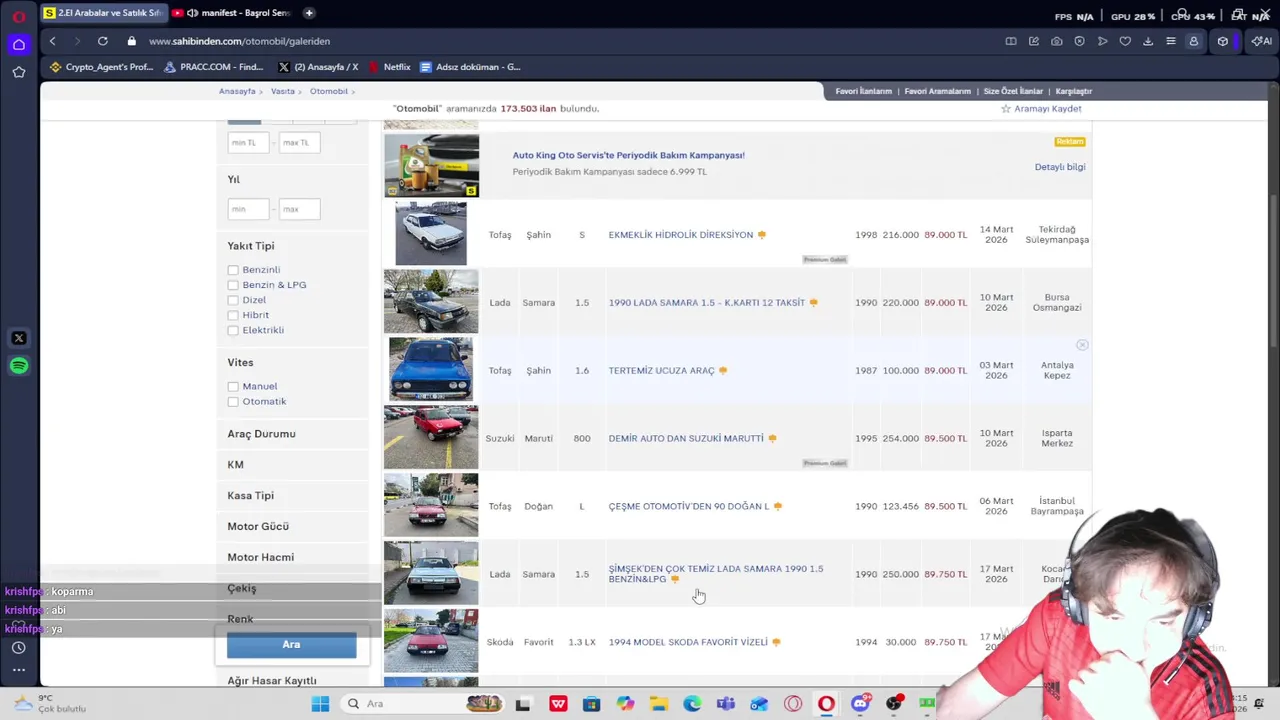Open Detaylı bilgi for Auto King ad
This screenshot has height=720, width=1280.
coord(1060,167)
